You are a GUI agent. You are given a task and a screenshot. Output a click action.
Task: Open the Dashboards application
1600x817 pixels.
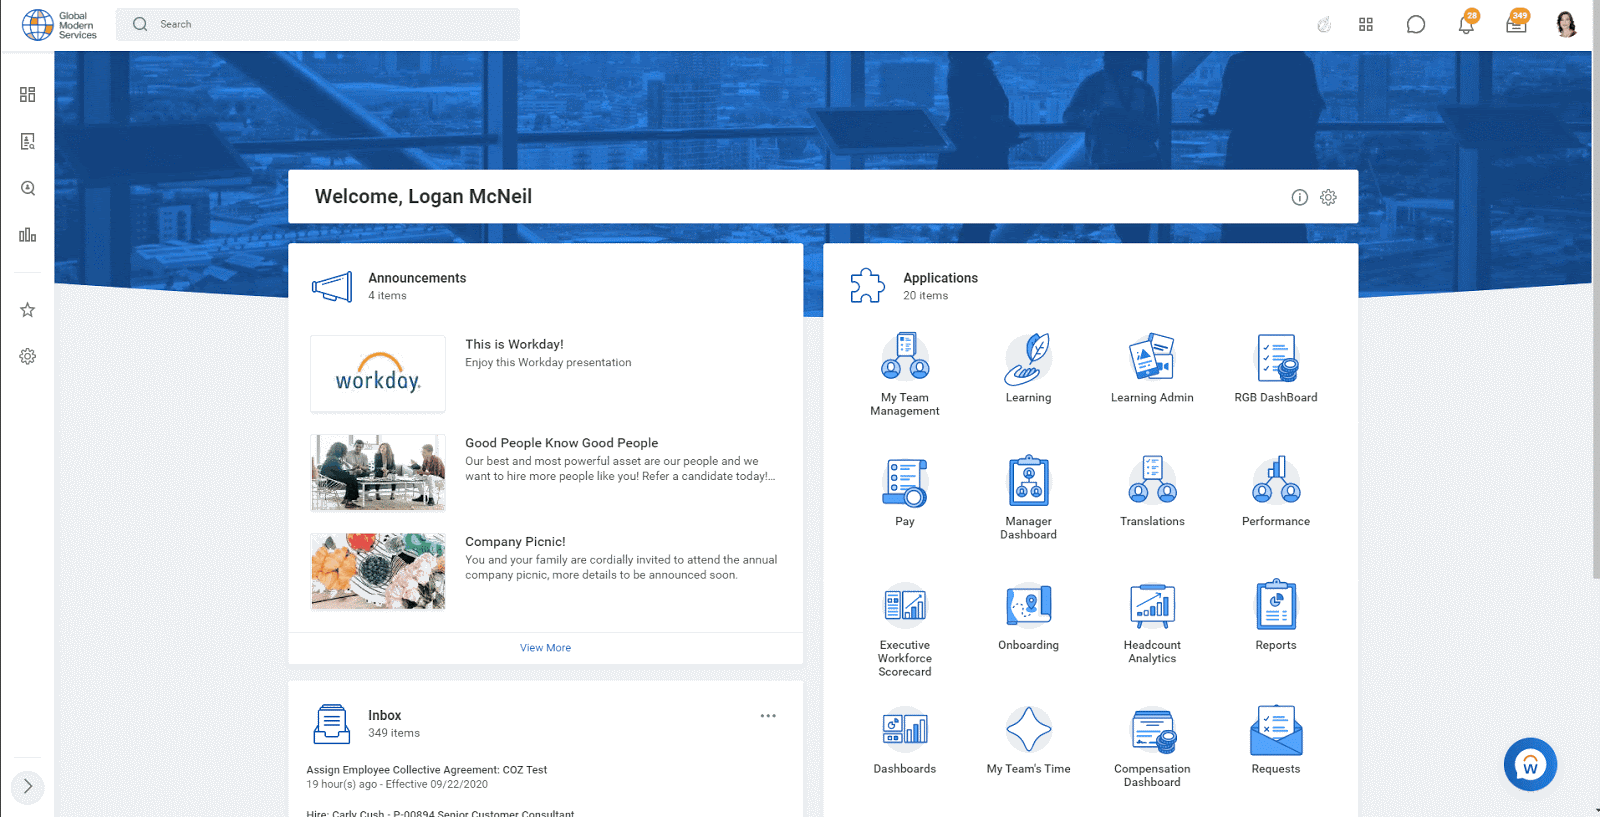click(905, 740)
